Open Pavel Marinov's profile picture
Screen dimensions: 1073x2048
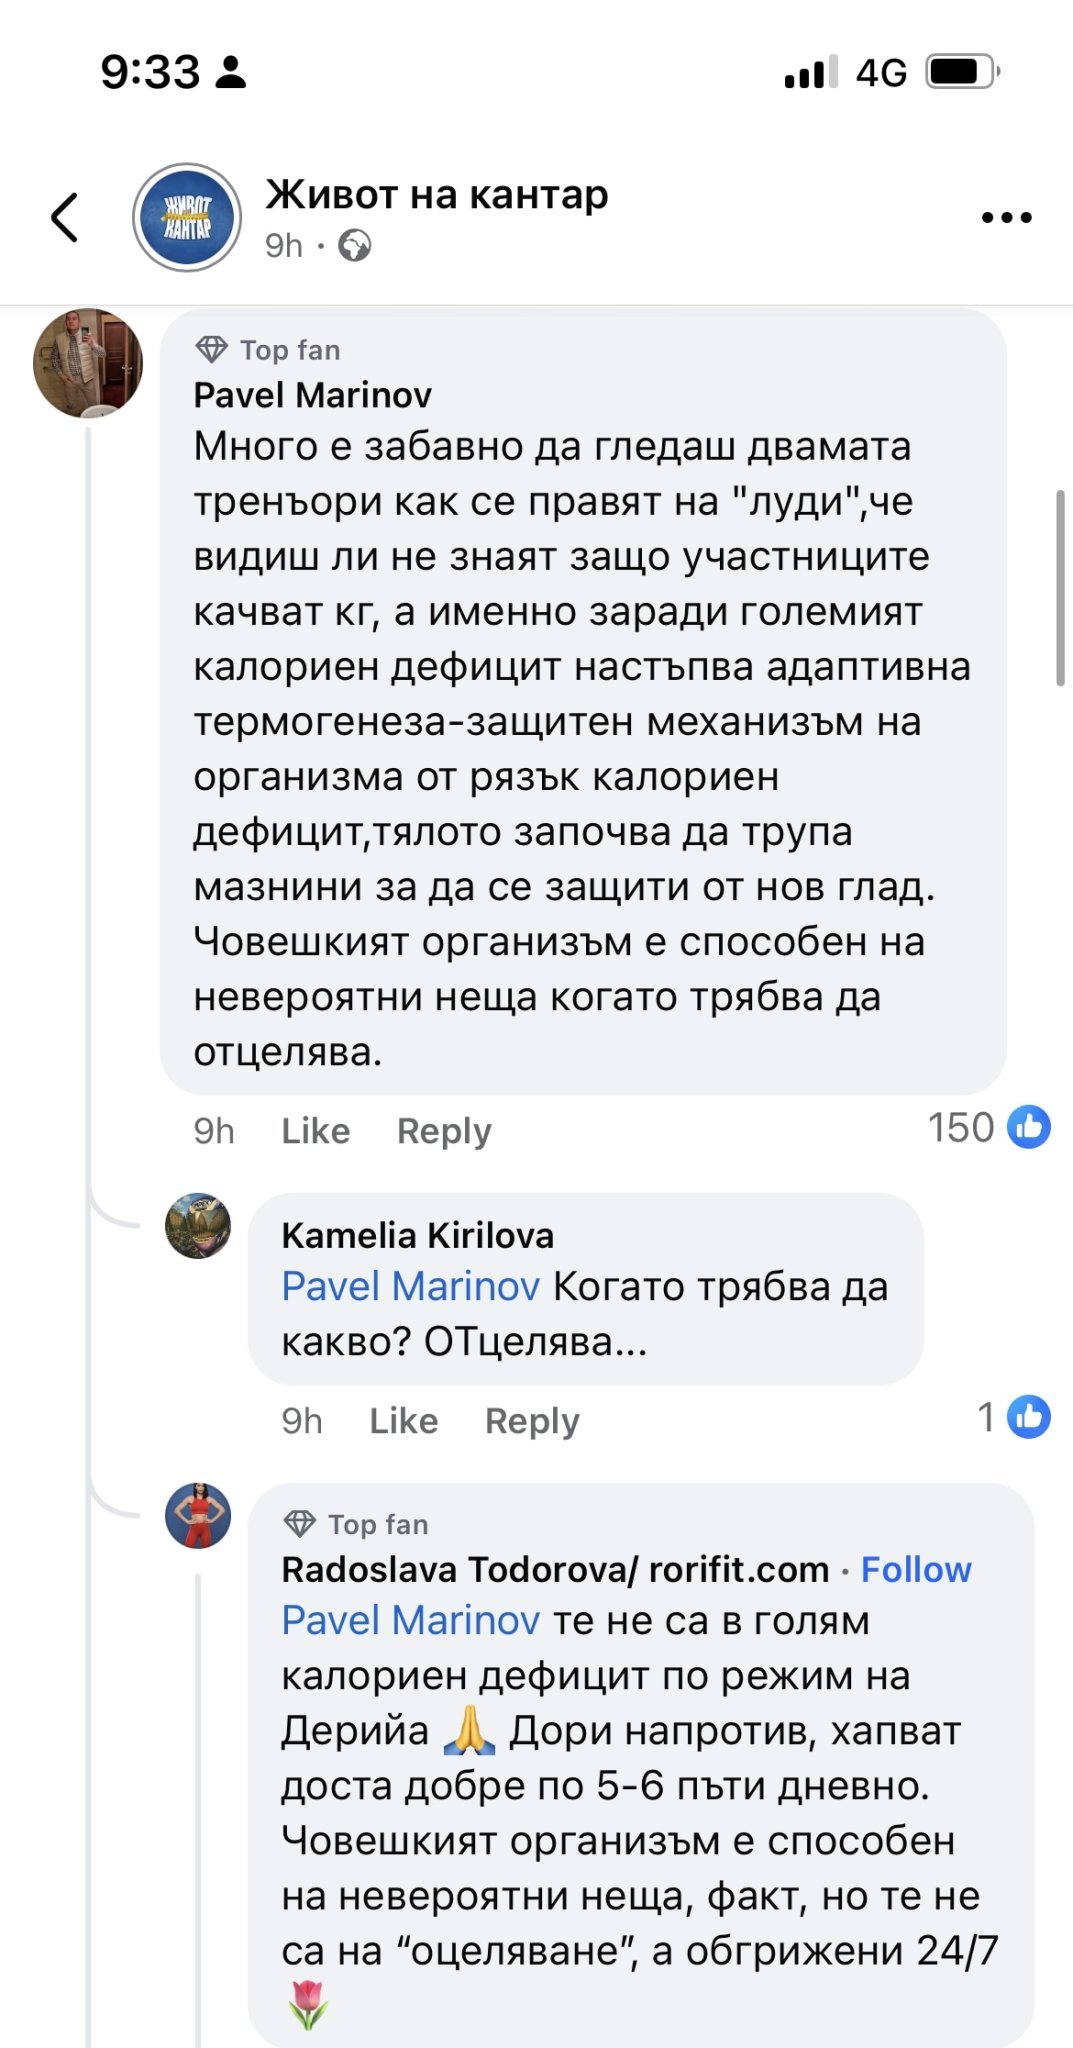click(88, 363)
